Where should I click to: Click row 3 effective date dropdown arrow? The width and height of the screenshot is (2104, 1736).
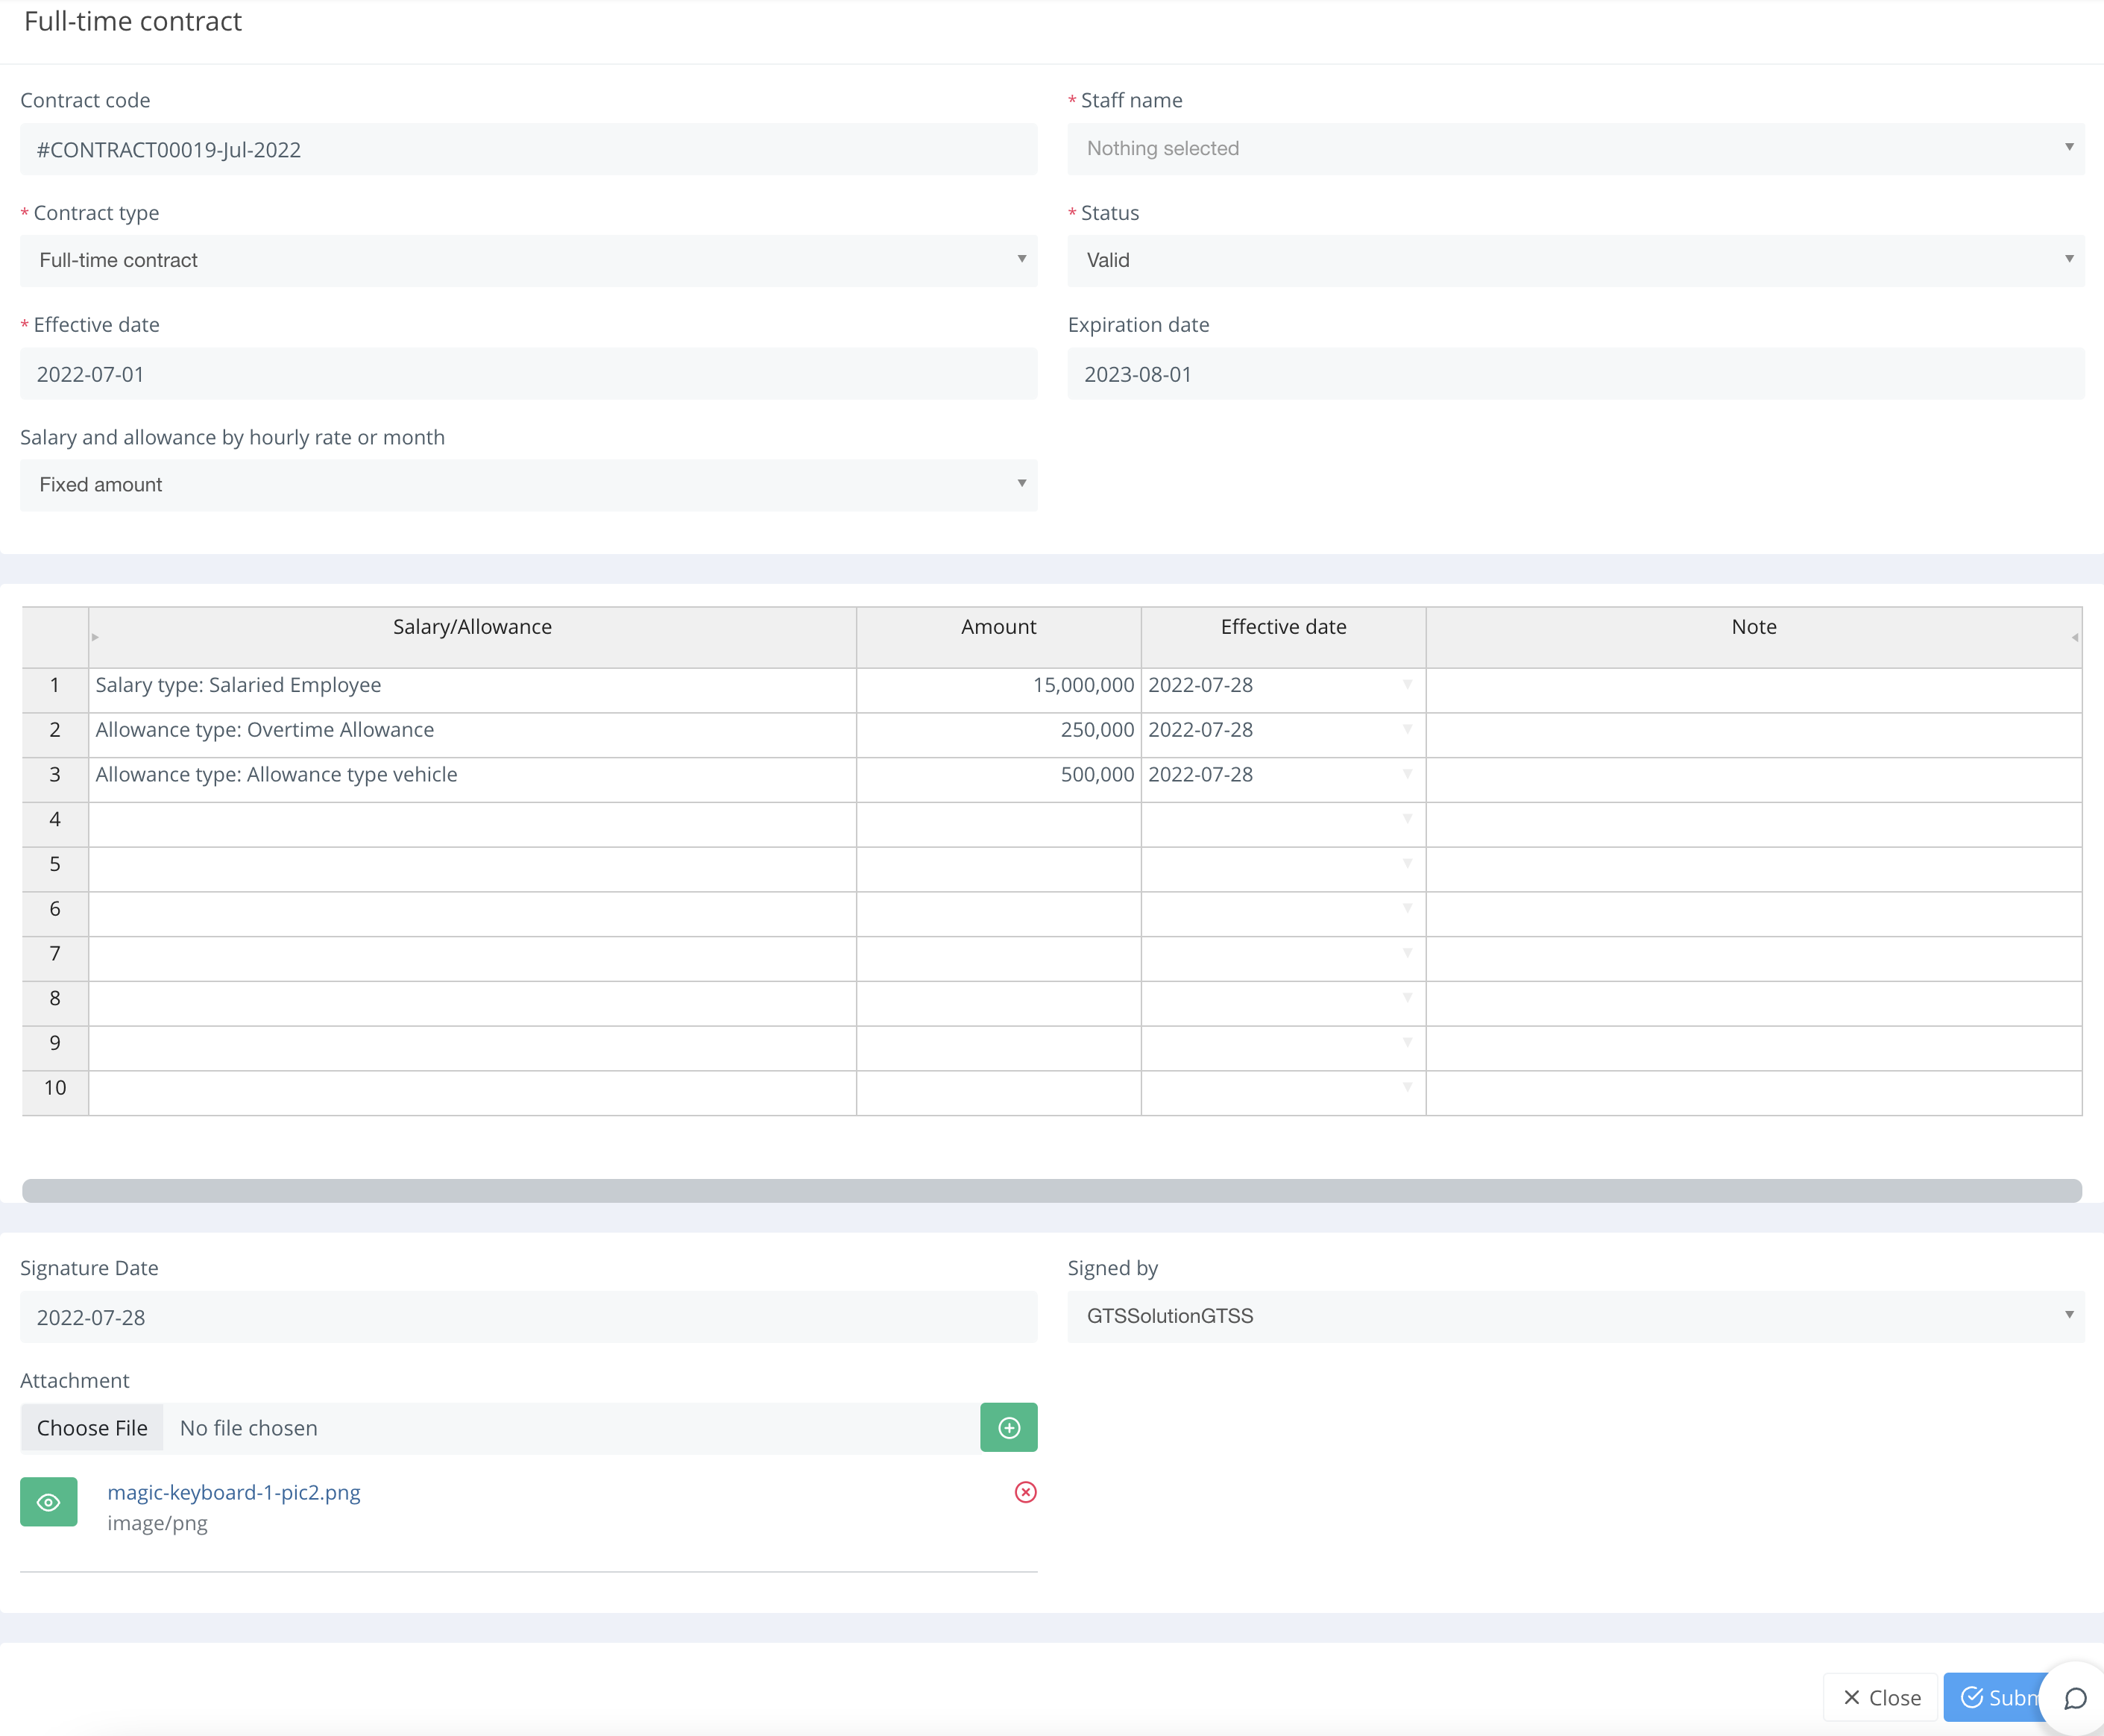pos(1407,774)
